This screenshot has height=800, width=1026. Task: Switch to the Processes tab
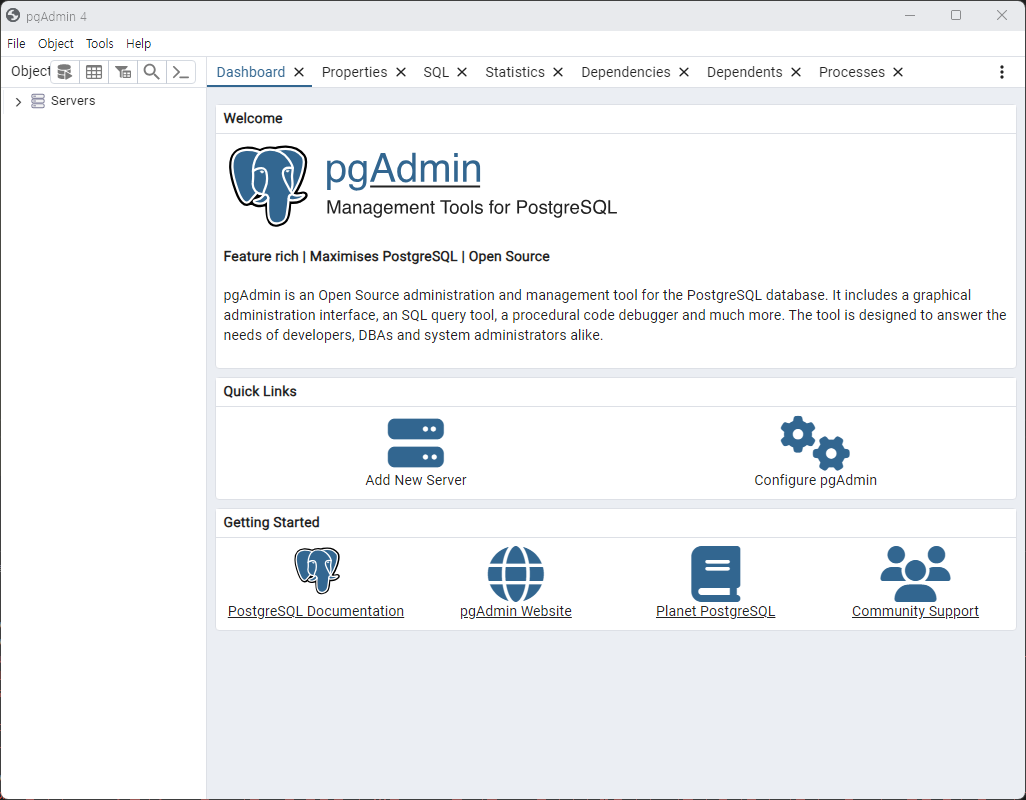[851, 72]
